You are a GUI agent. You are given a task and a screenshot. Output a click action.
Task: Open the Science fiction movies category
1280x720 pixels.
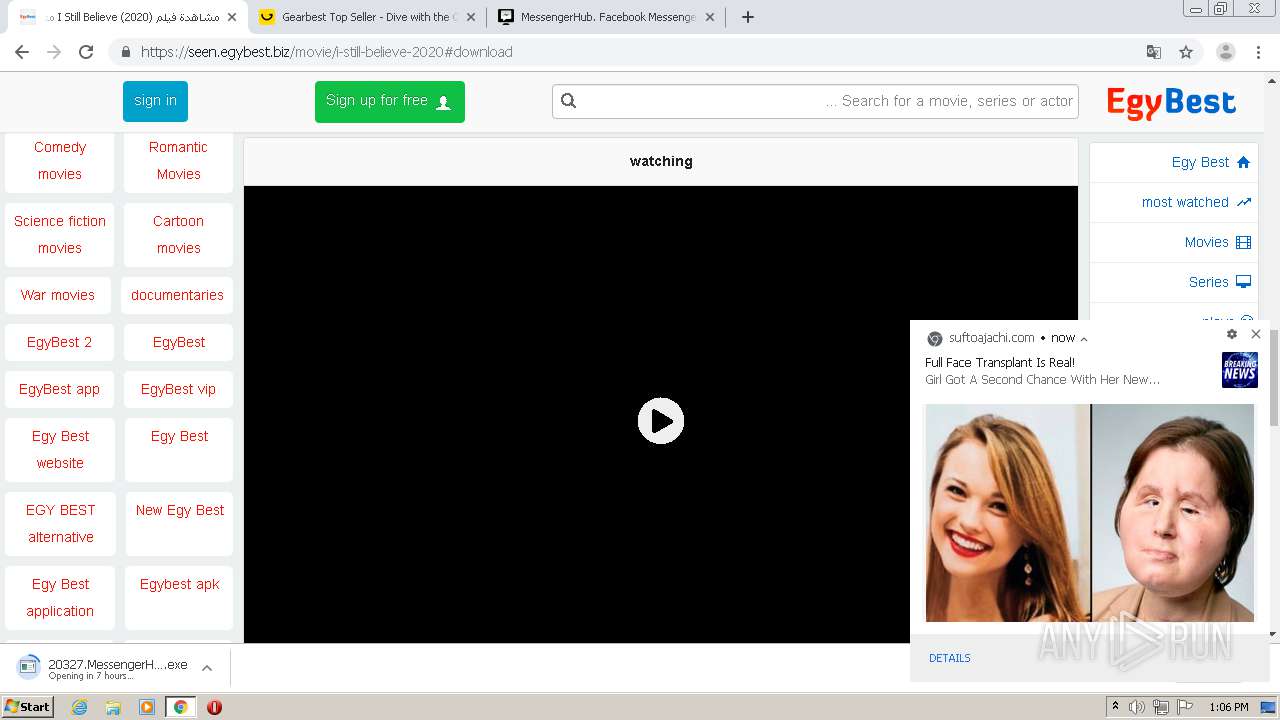60,234
